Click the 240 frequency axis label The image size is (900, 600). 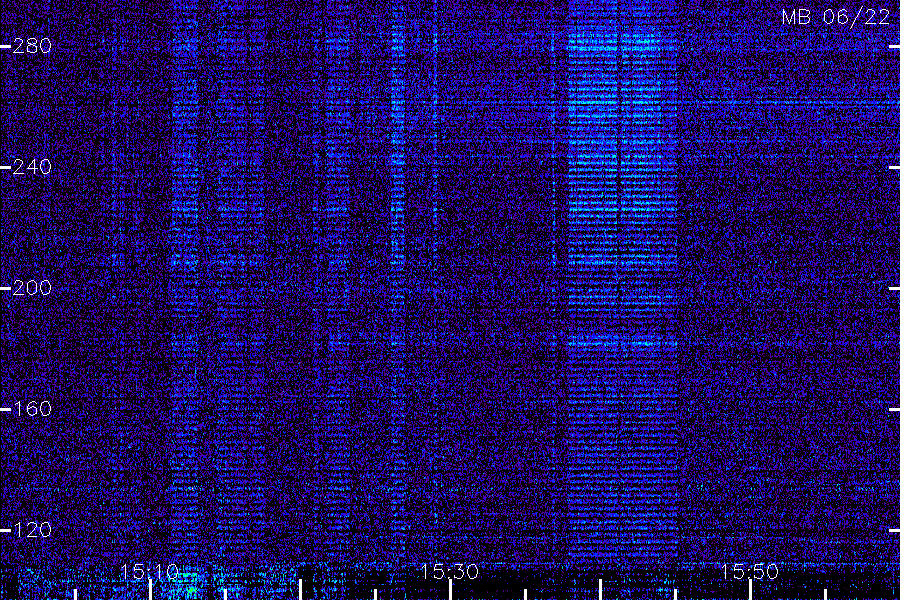point(32,167)
